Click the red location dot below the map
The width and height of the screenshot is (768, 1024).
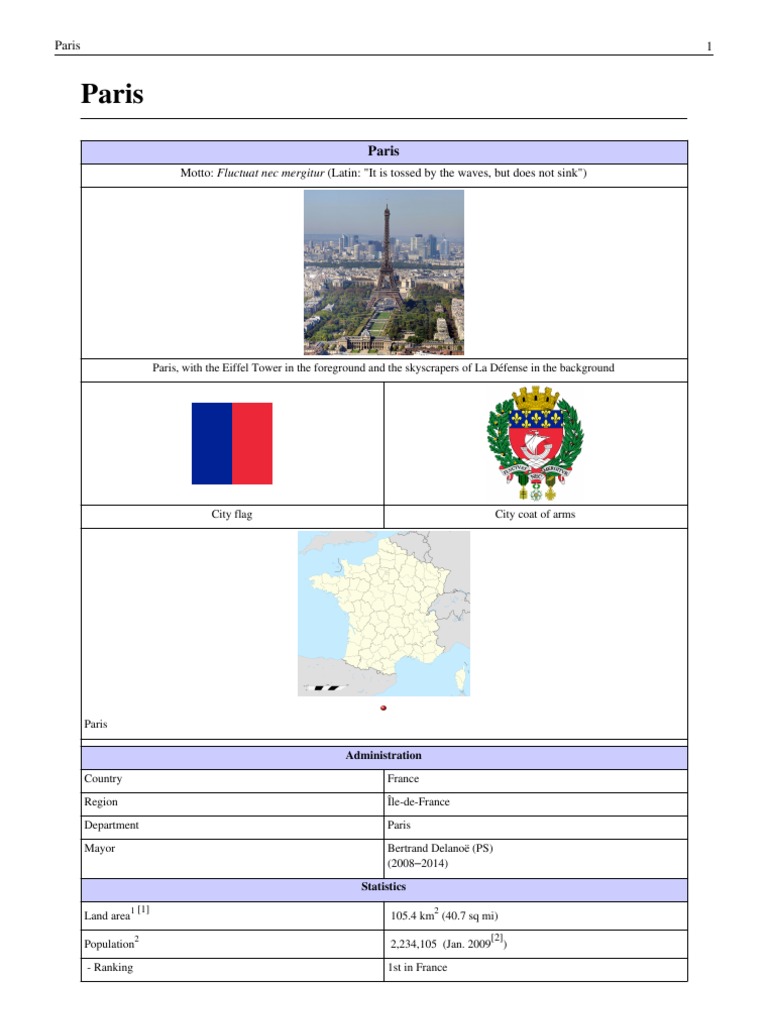pos(383,708)
